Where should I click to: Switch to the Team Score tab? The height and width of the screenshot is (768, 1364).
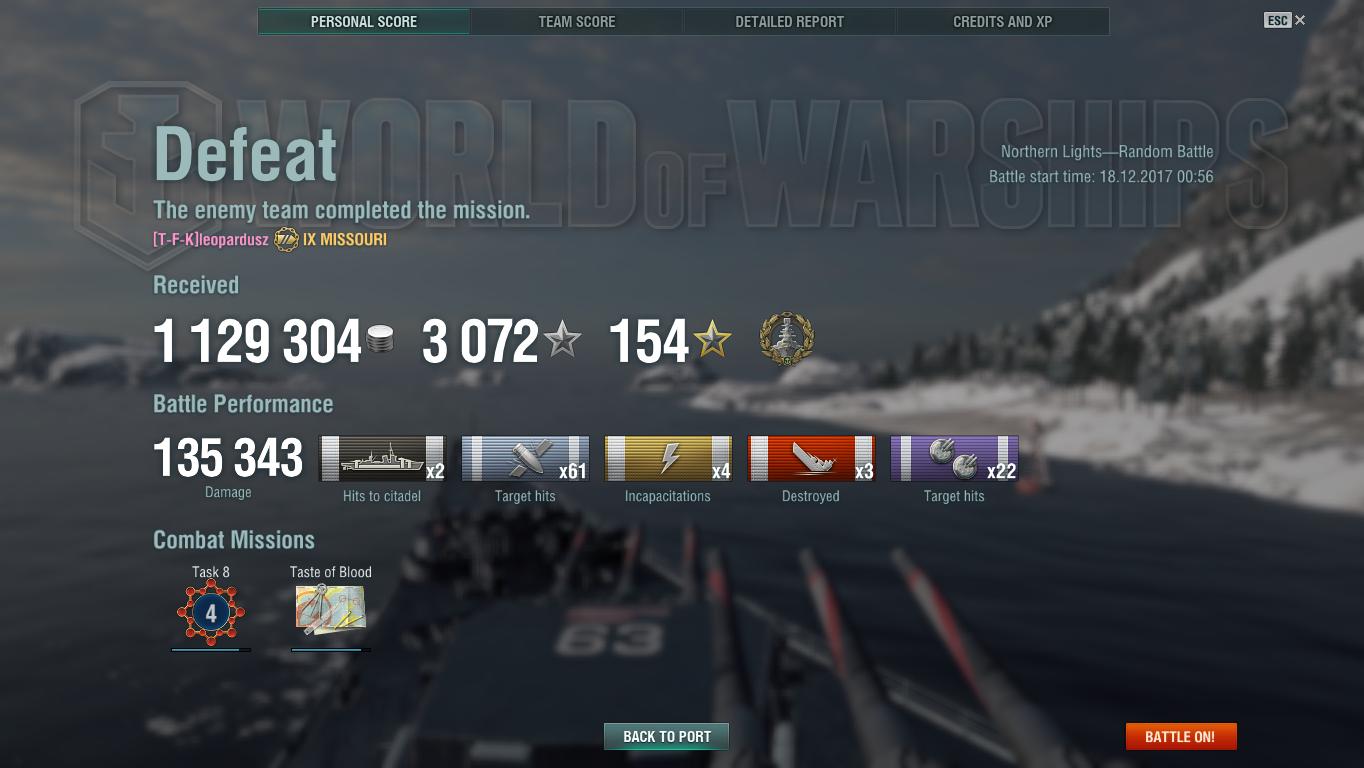pyautogui.click(x=577, y=21)
